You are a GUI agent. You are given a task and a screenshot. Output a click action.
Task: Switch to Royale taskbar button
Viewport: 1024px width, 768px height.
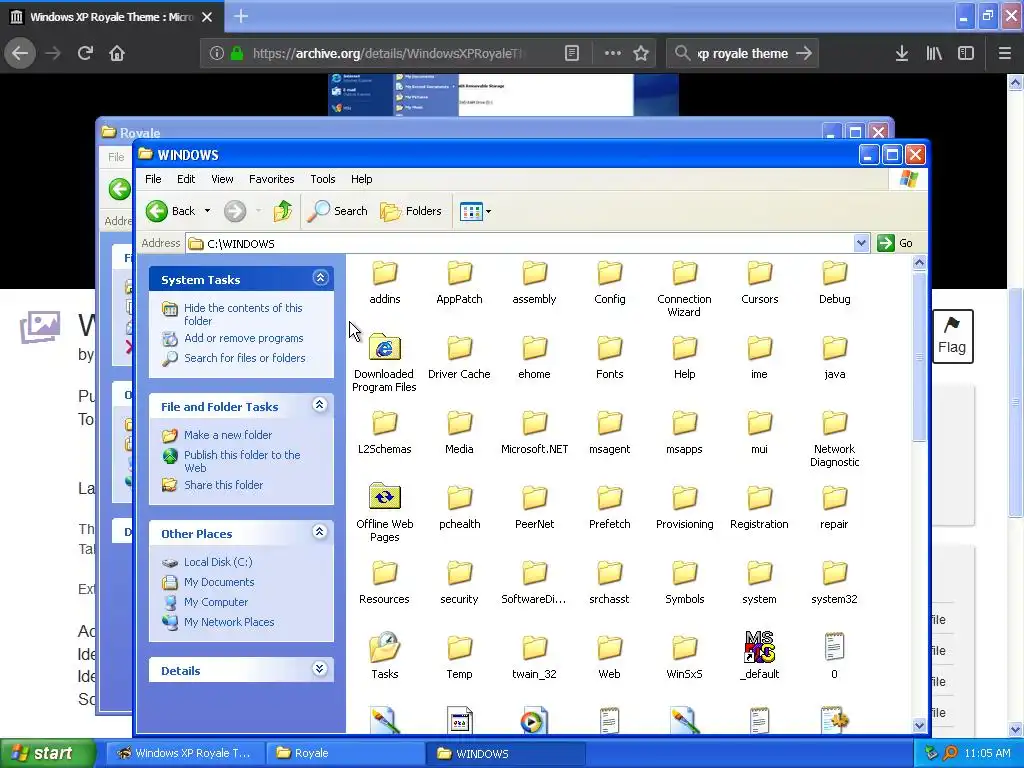coord(345,754)
